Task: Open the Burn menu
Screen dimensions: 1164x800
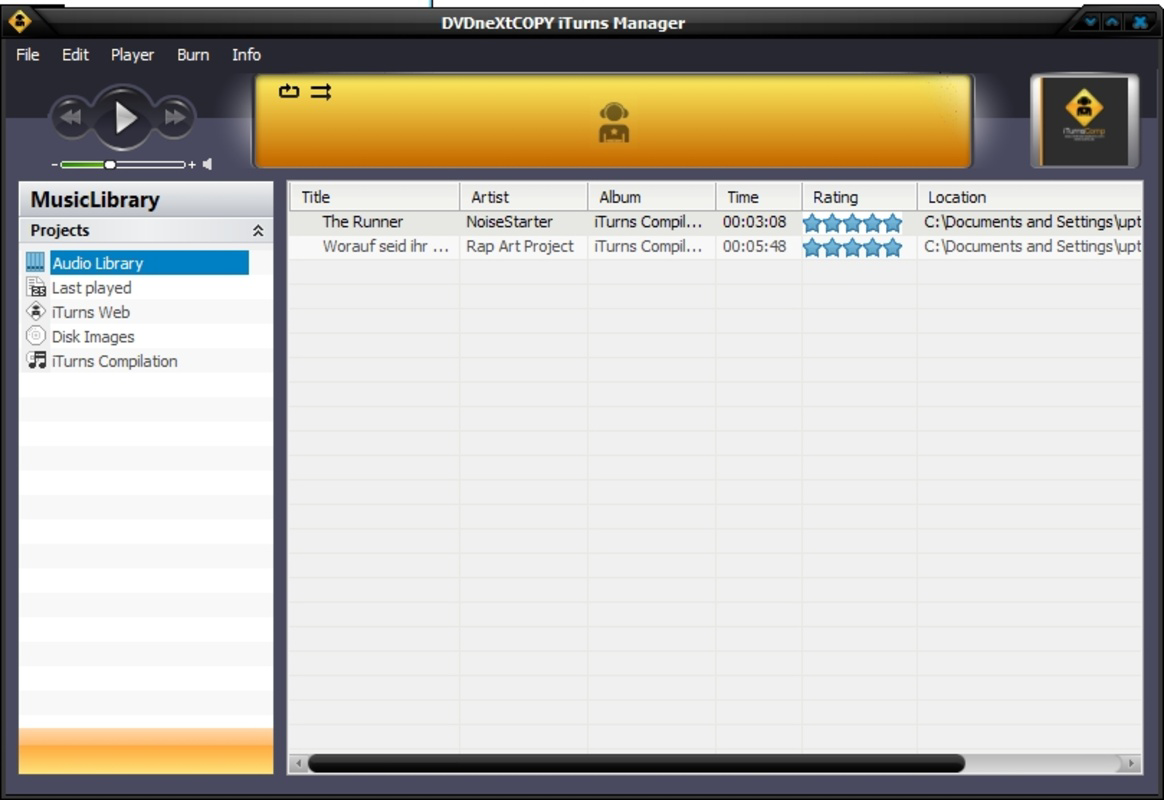Action: tap(193, 55)
